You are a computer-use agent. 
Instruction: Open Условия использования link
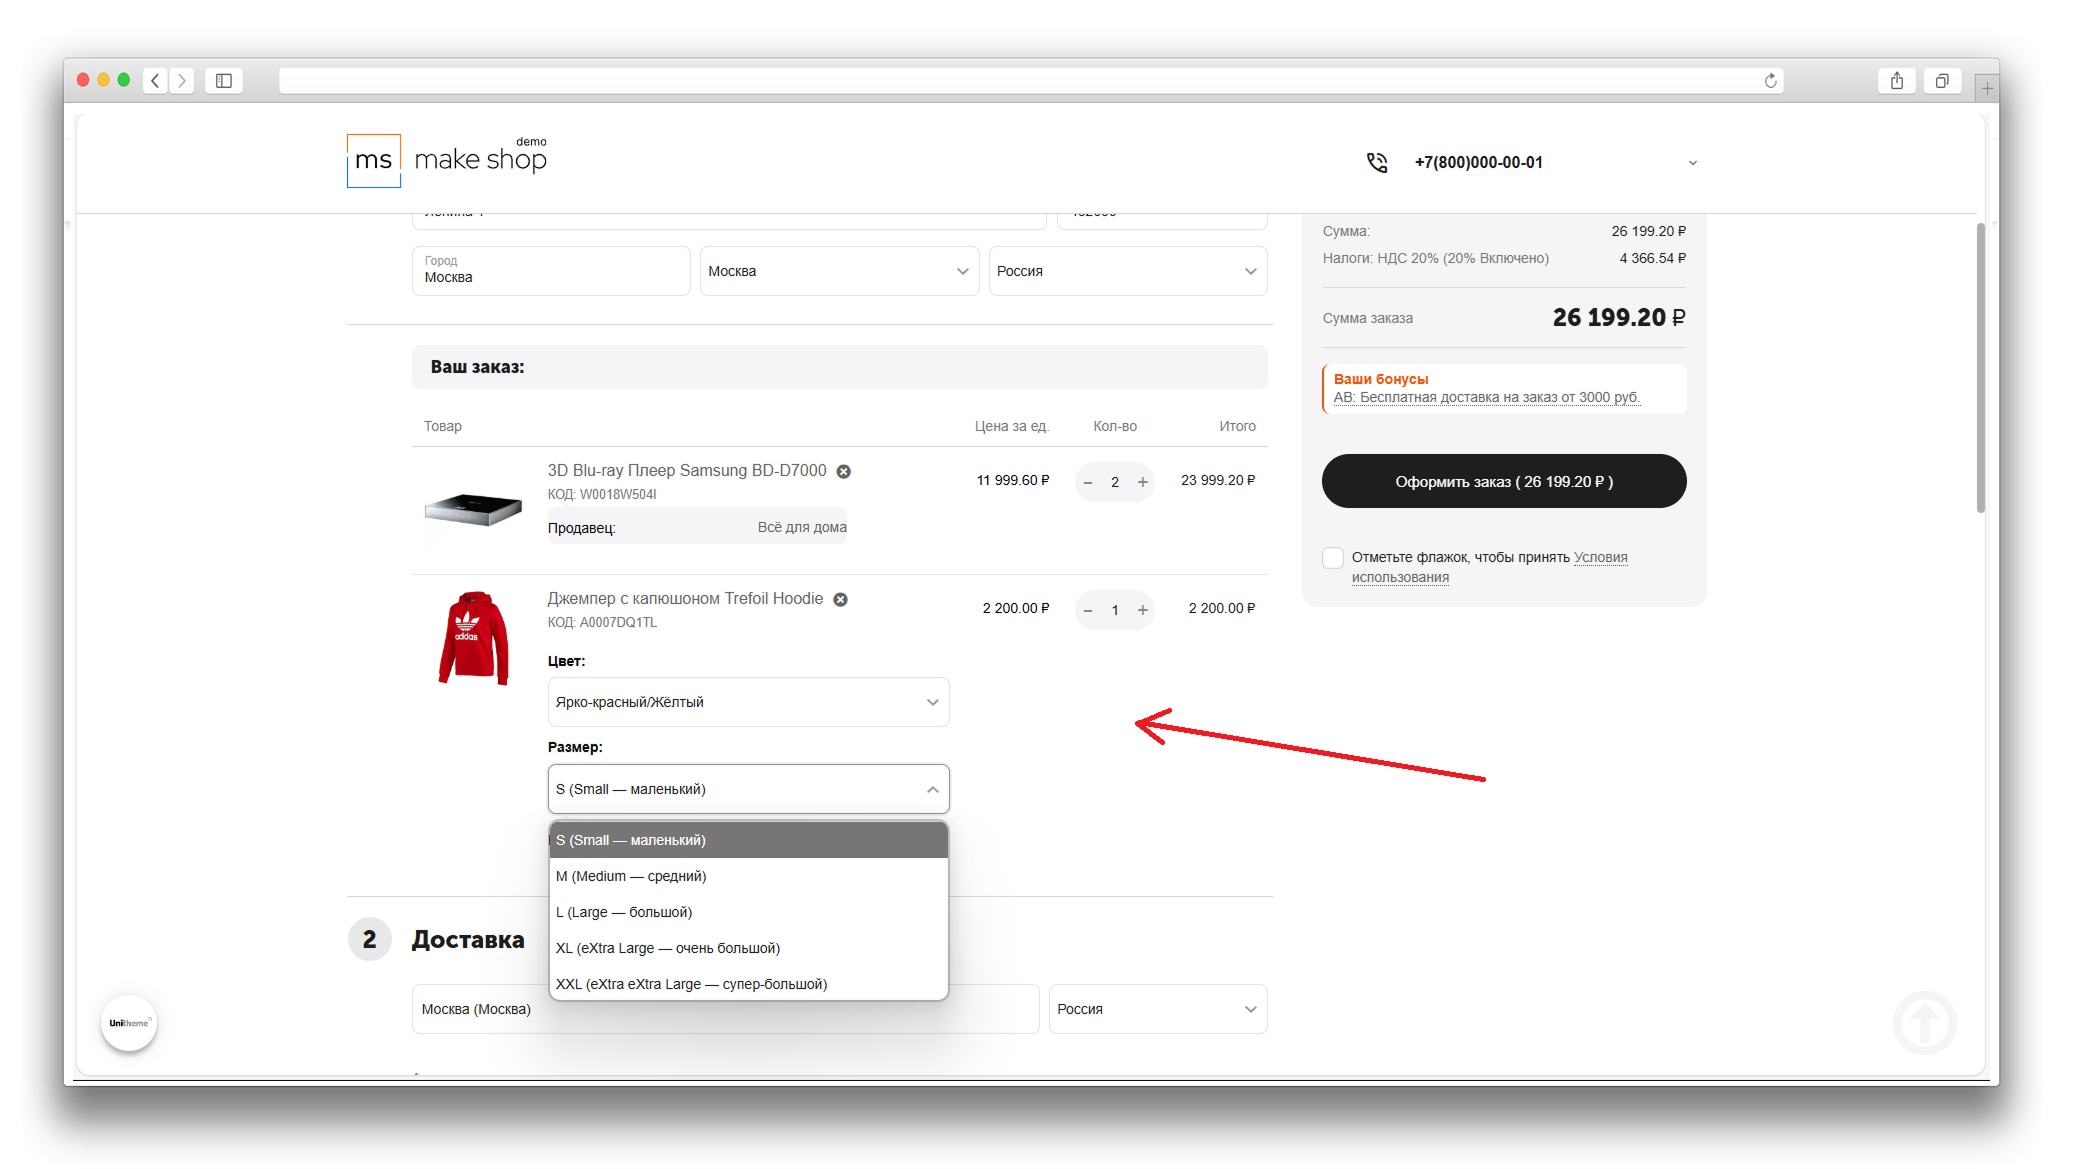(1600, 558)
